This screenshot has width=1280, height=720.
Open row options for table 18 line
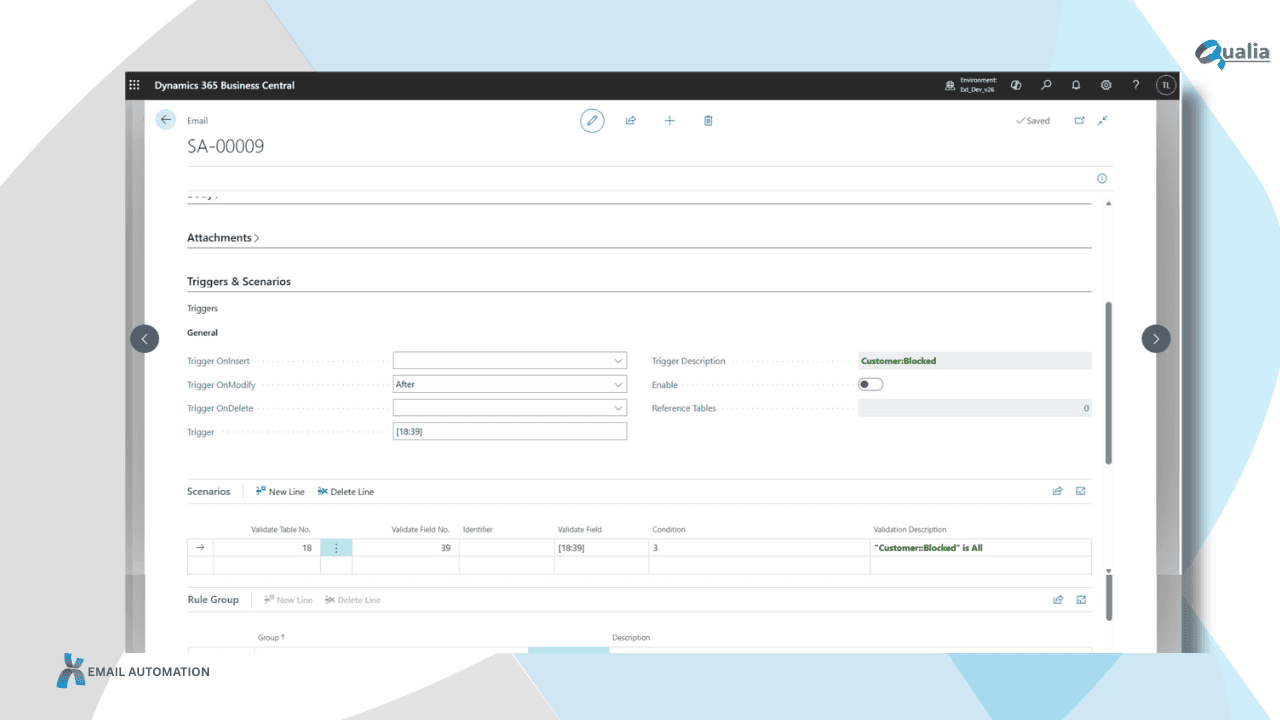(x=336, y=548)
